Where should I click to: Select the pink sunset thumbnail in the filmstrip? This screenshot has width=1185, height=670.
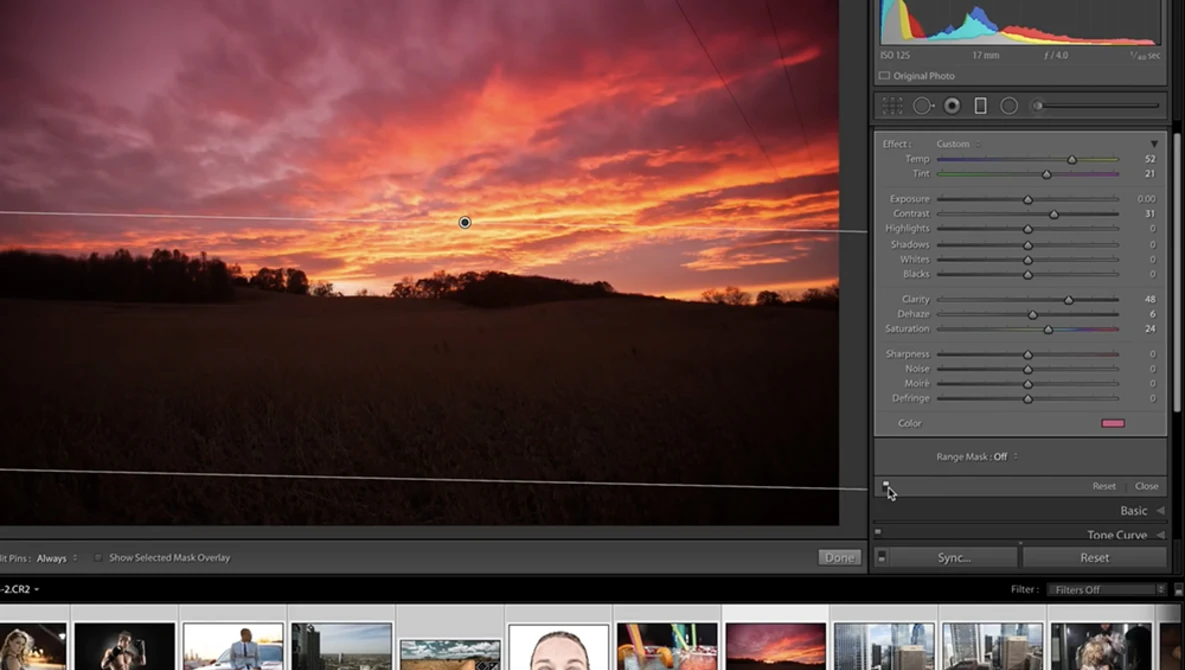775,647
